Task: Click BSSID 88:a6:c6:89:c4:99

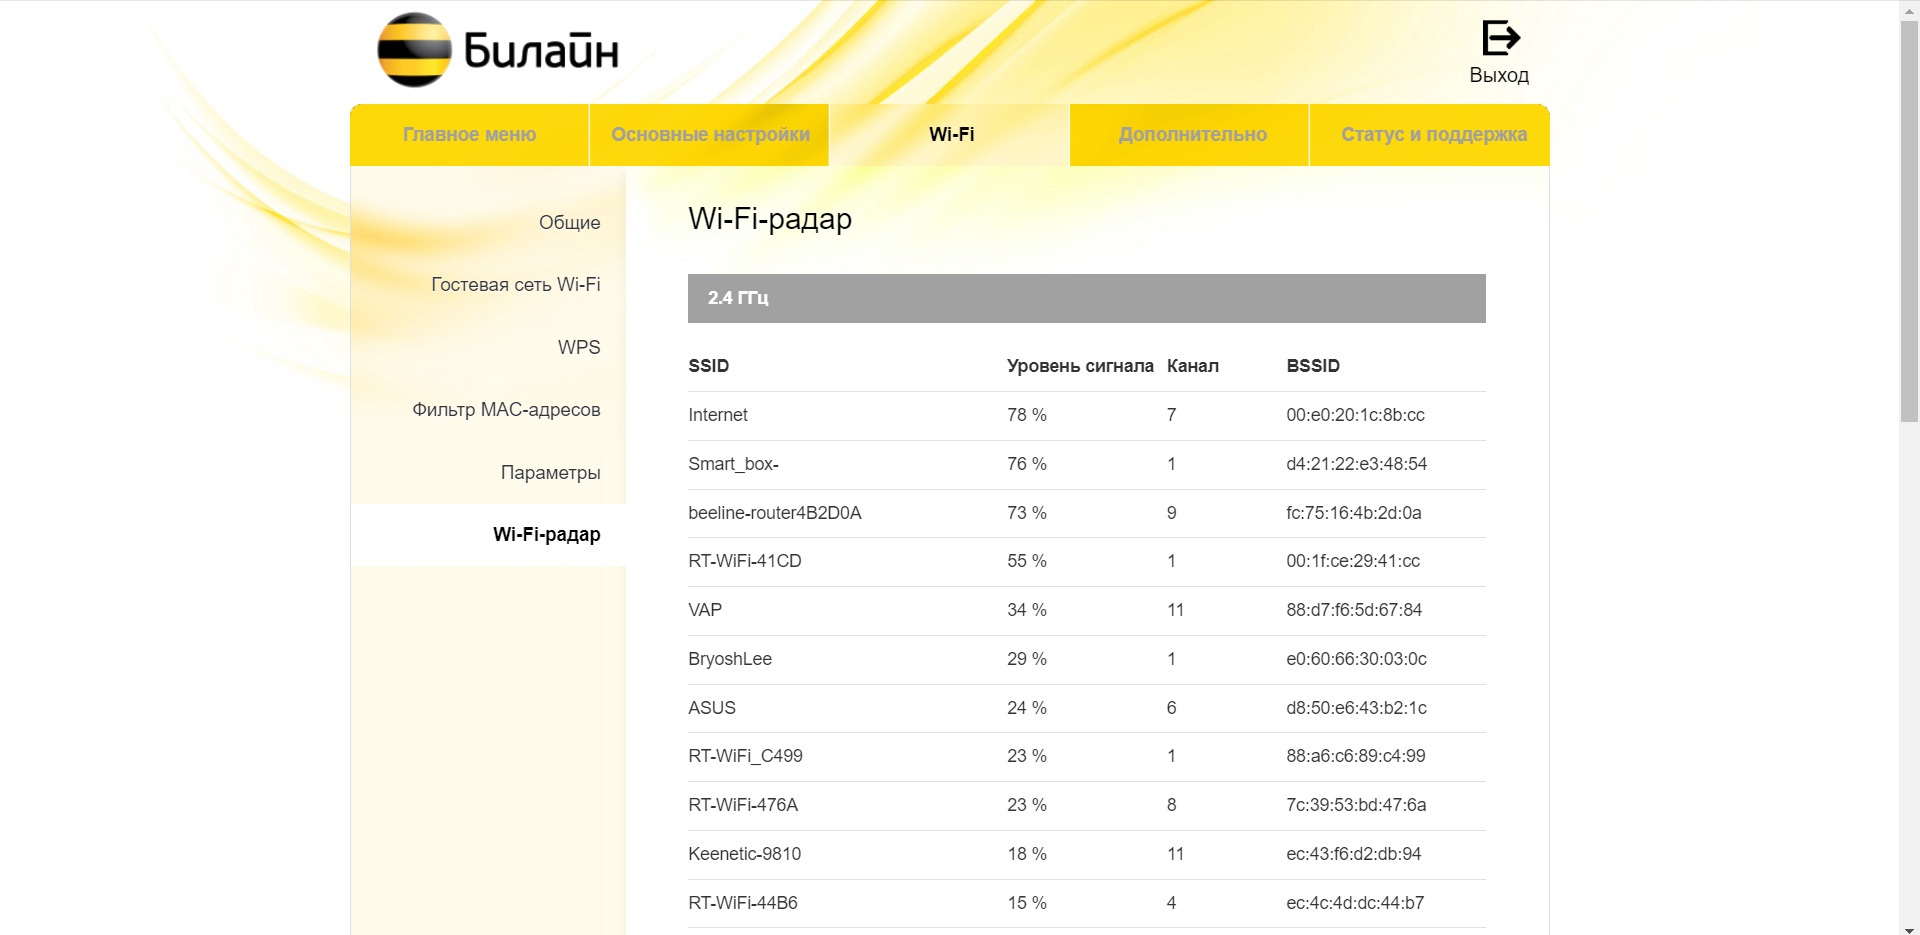Action: [1355, 756]
